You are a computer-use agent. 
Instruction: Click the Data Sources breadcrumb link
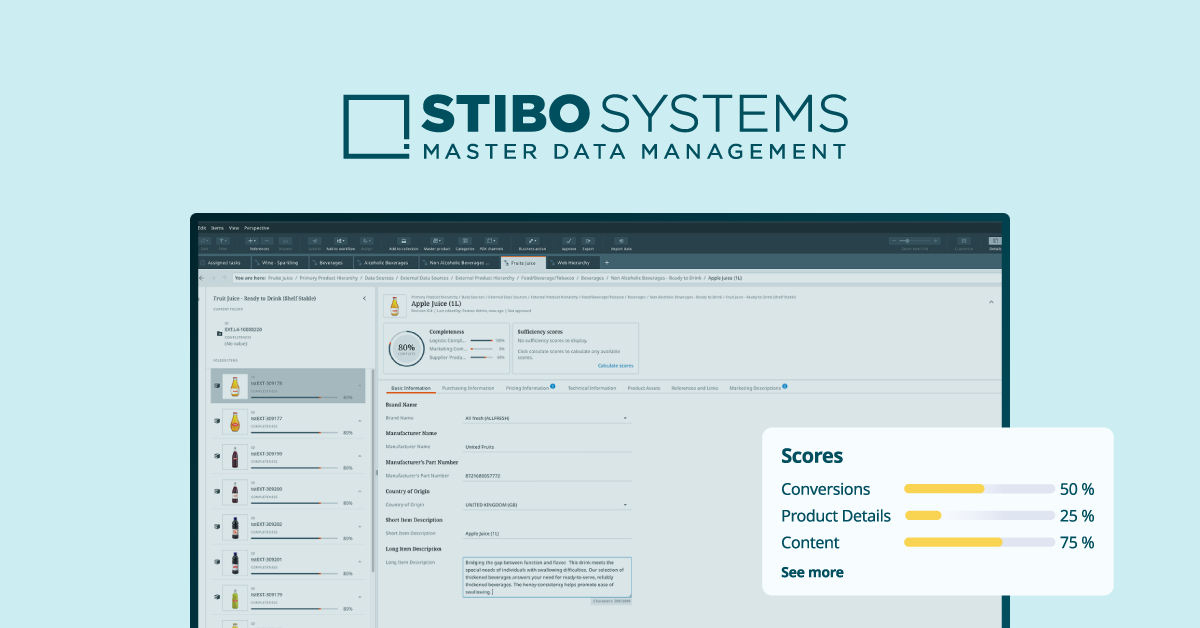point(379,278)
